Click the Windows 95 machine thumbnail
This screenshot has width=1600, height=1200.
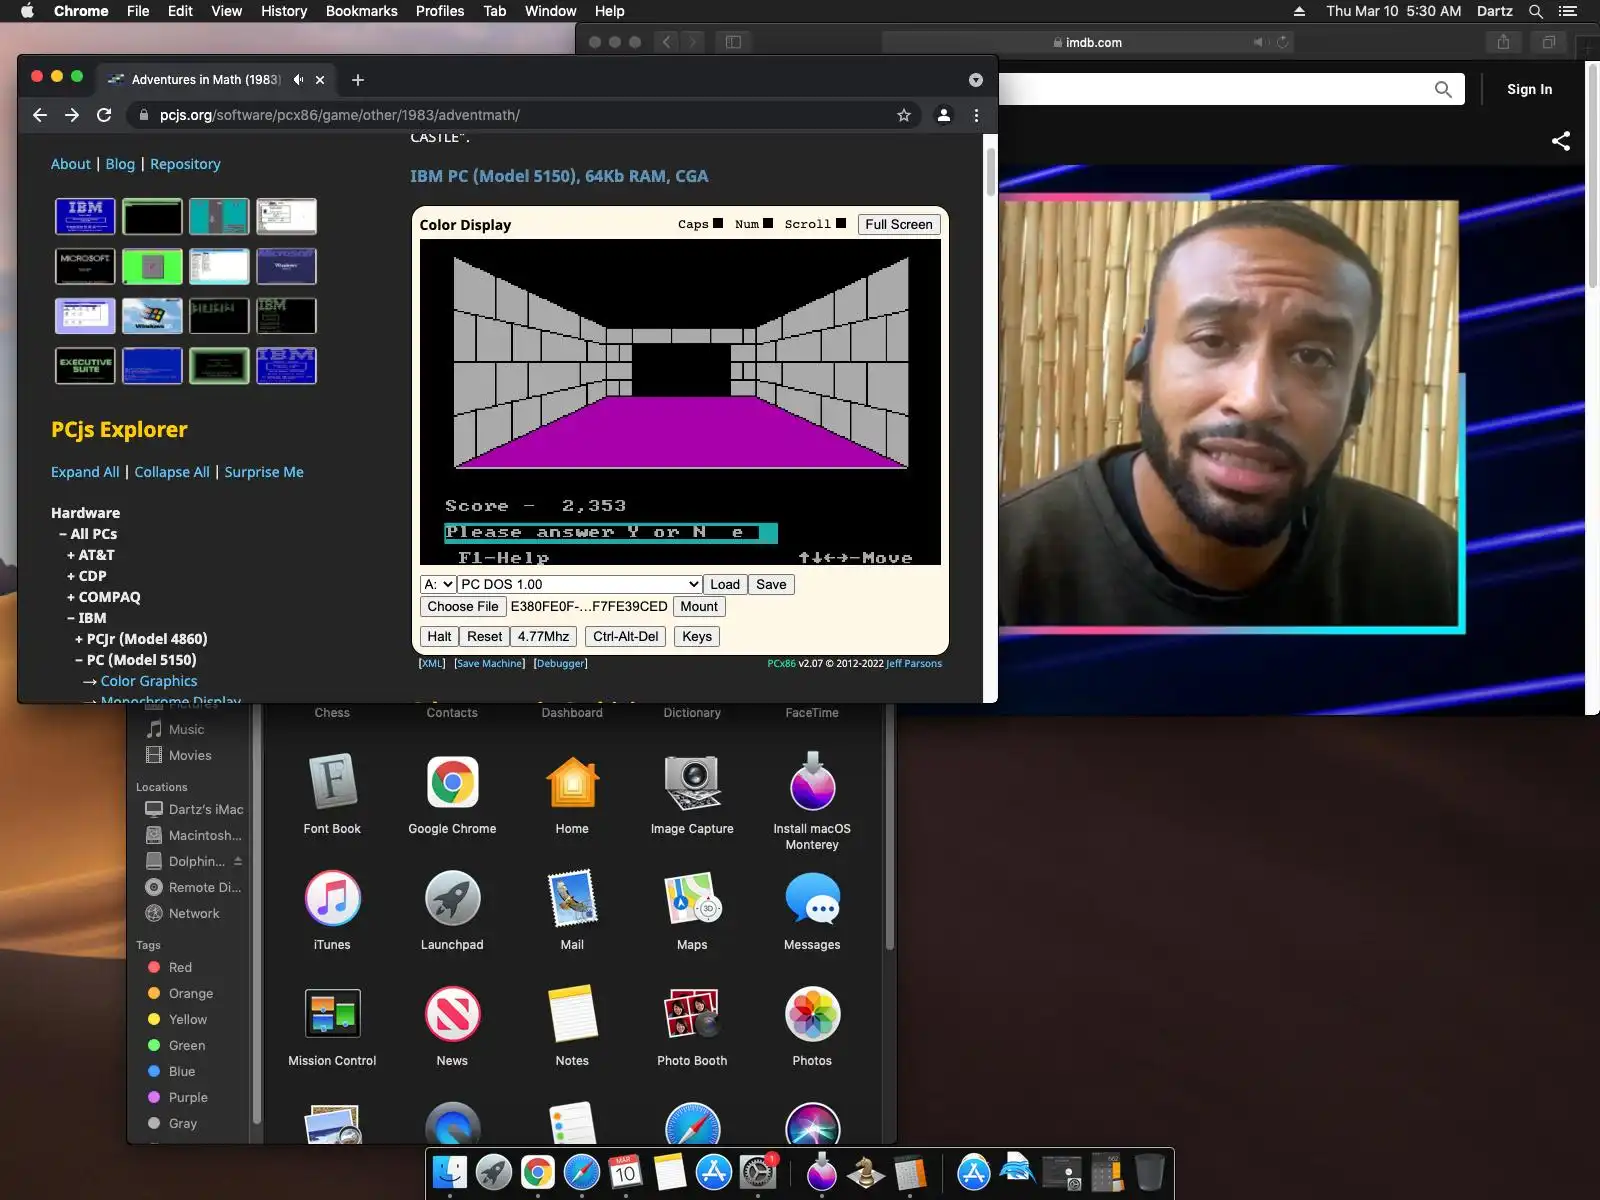click(x=152, y=316)
